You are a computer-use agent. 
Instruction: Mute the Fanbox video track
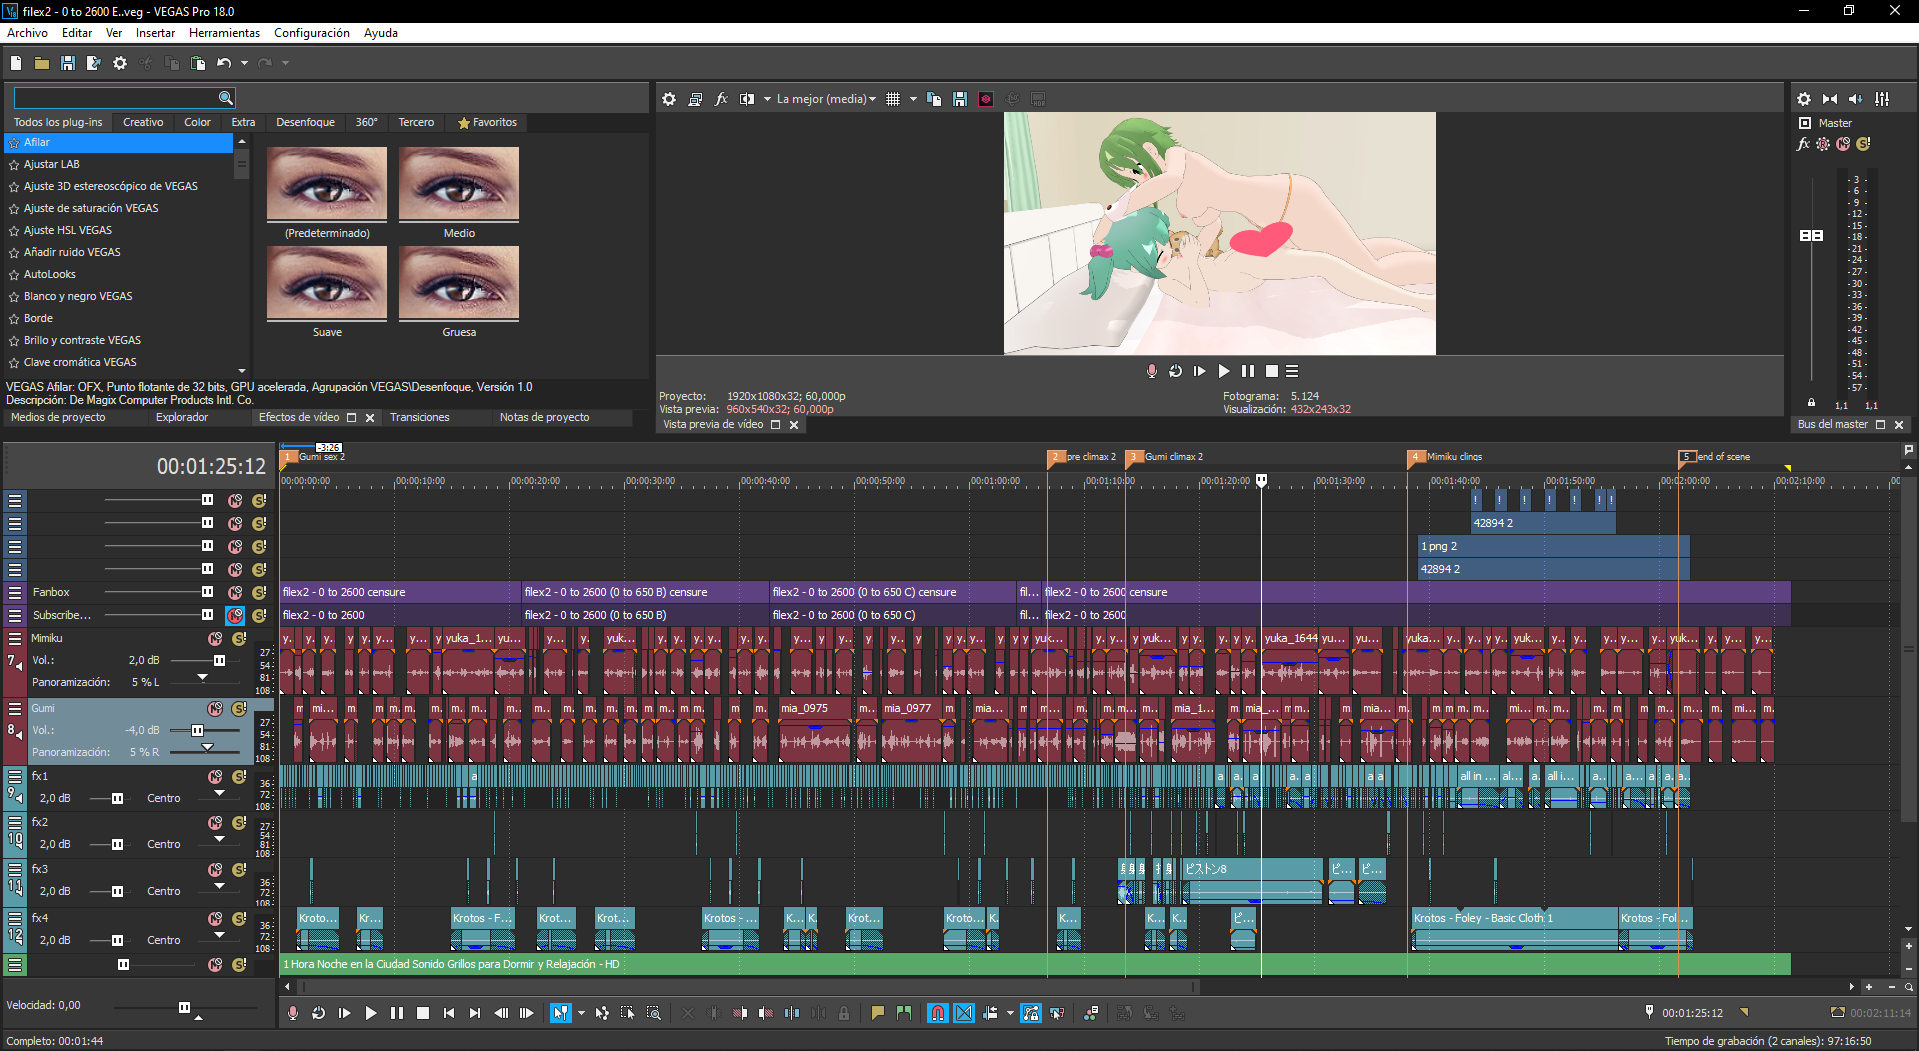235,592
